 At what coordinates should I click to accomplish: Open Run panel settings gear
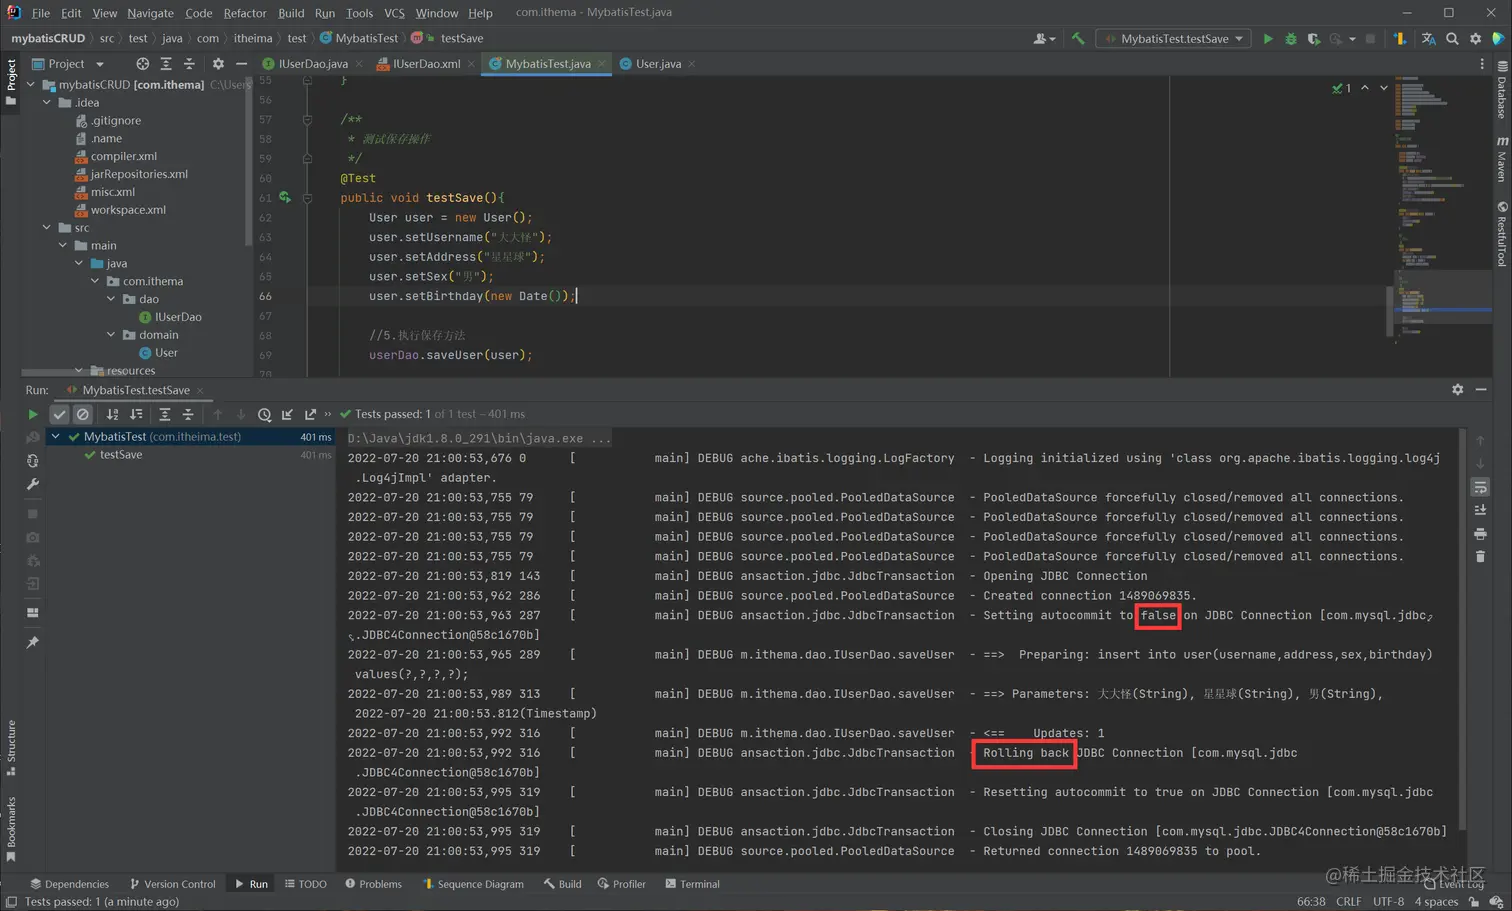click(x=1457, y=390)
